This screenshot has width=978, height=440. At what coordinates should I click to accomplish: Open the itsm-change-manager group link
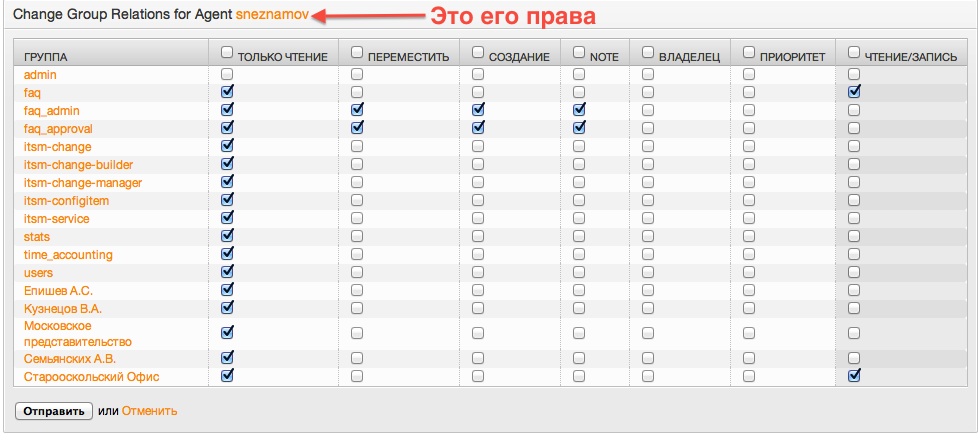coord(82,183)
